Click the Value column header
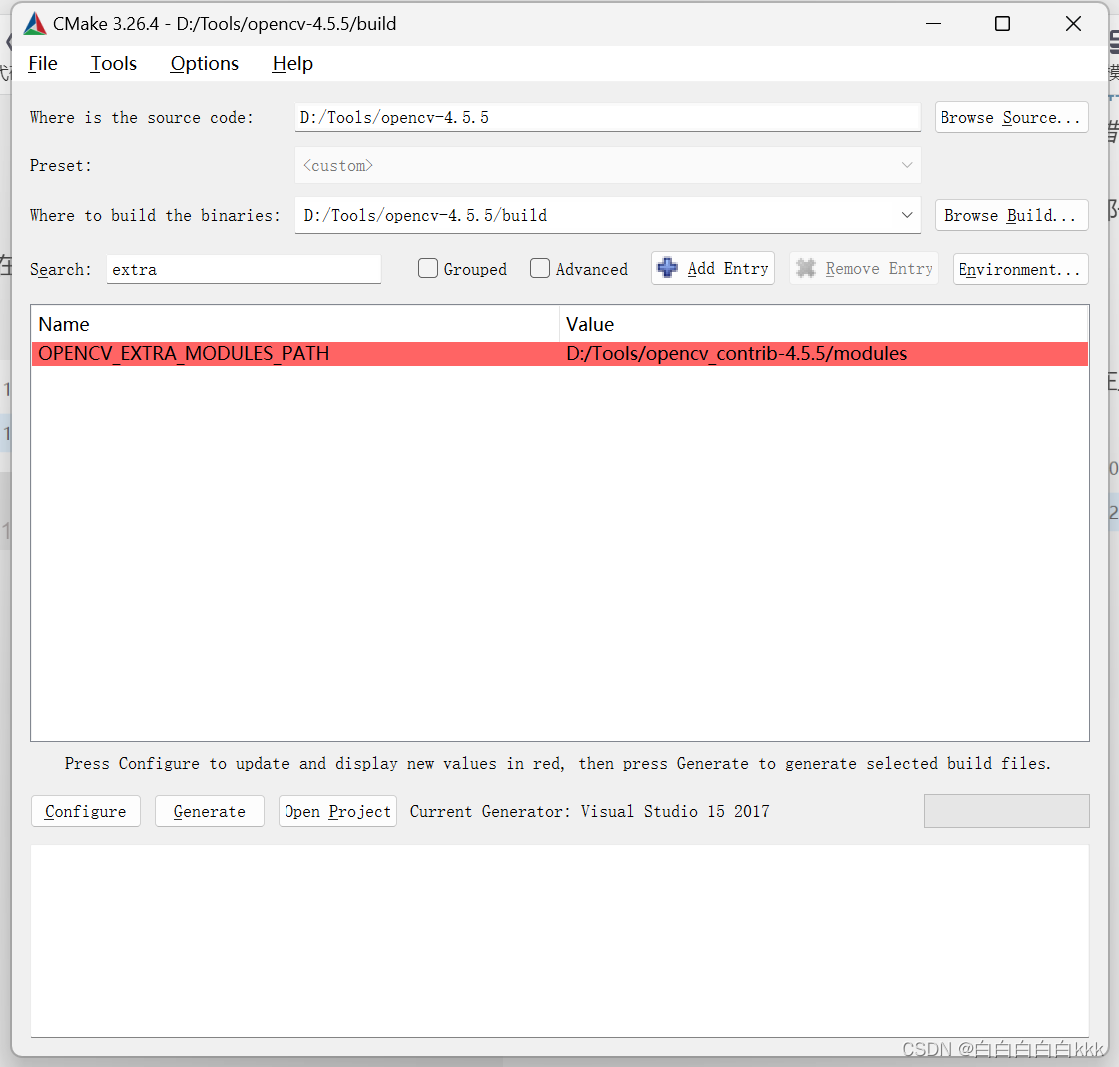 (824, 324)
